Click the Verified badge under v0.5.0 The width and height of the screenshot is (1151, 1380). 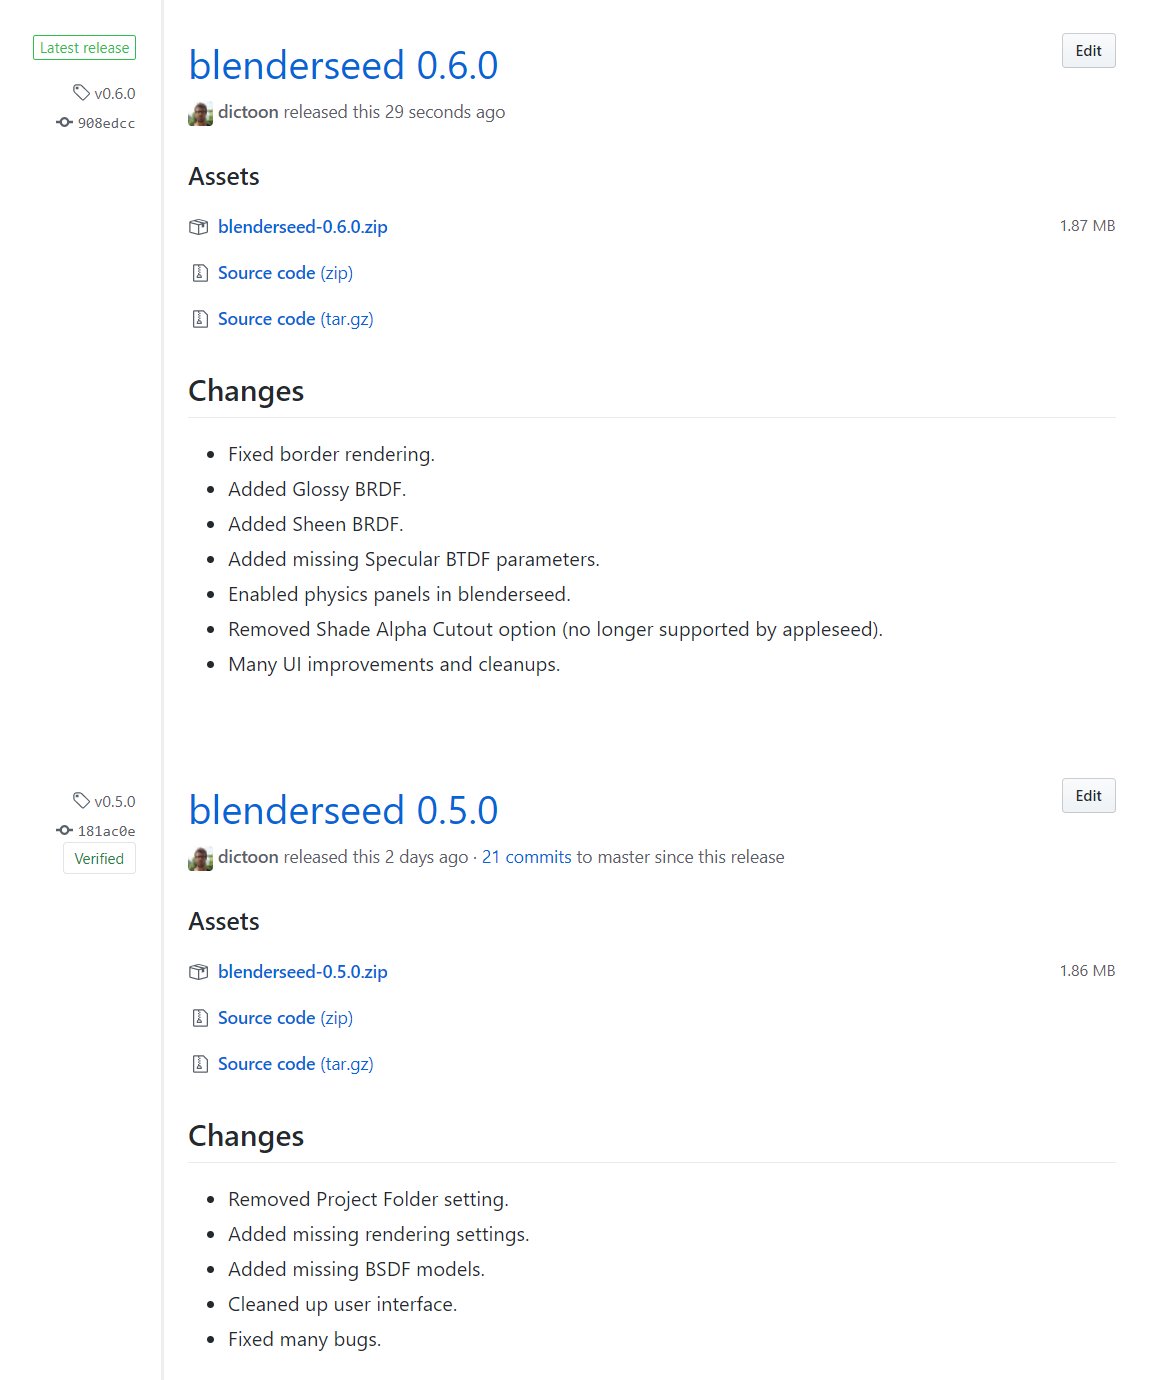tap(98, 857)
